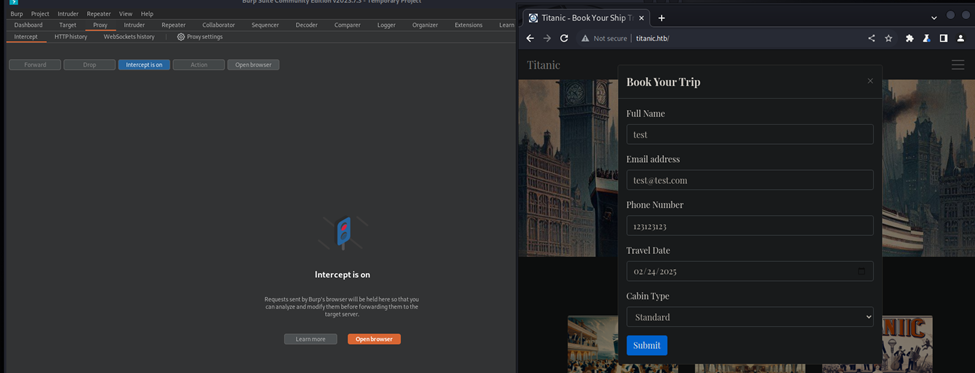Image resolution: width=975 pixels, height=373 pixels.
Task: Expand the Cabin Type dropdown
Action: (749, 317)
